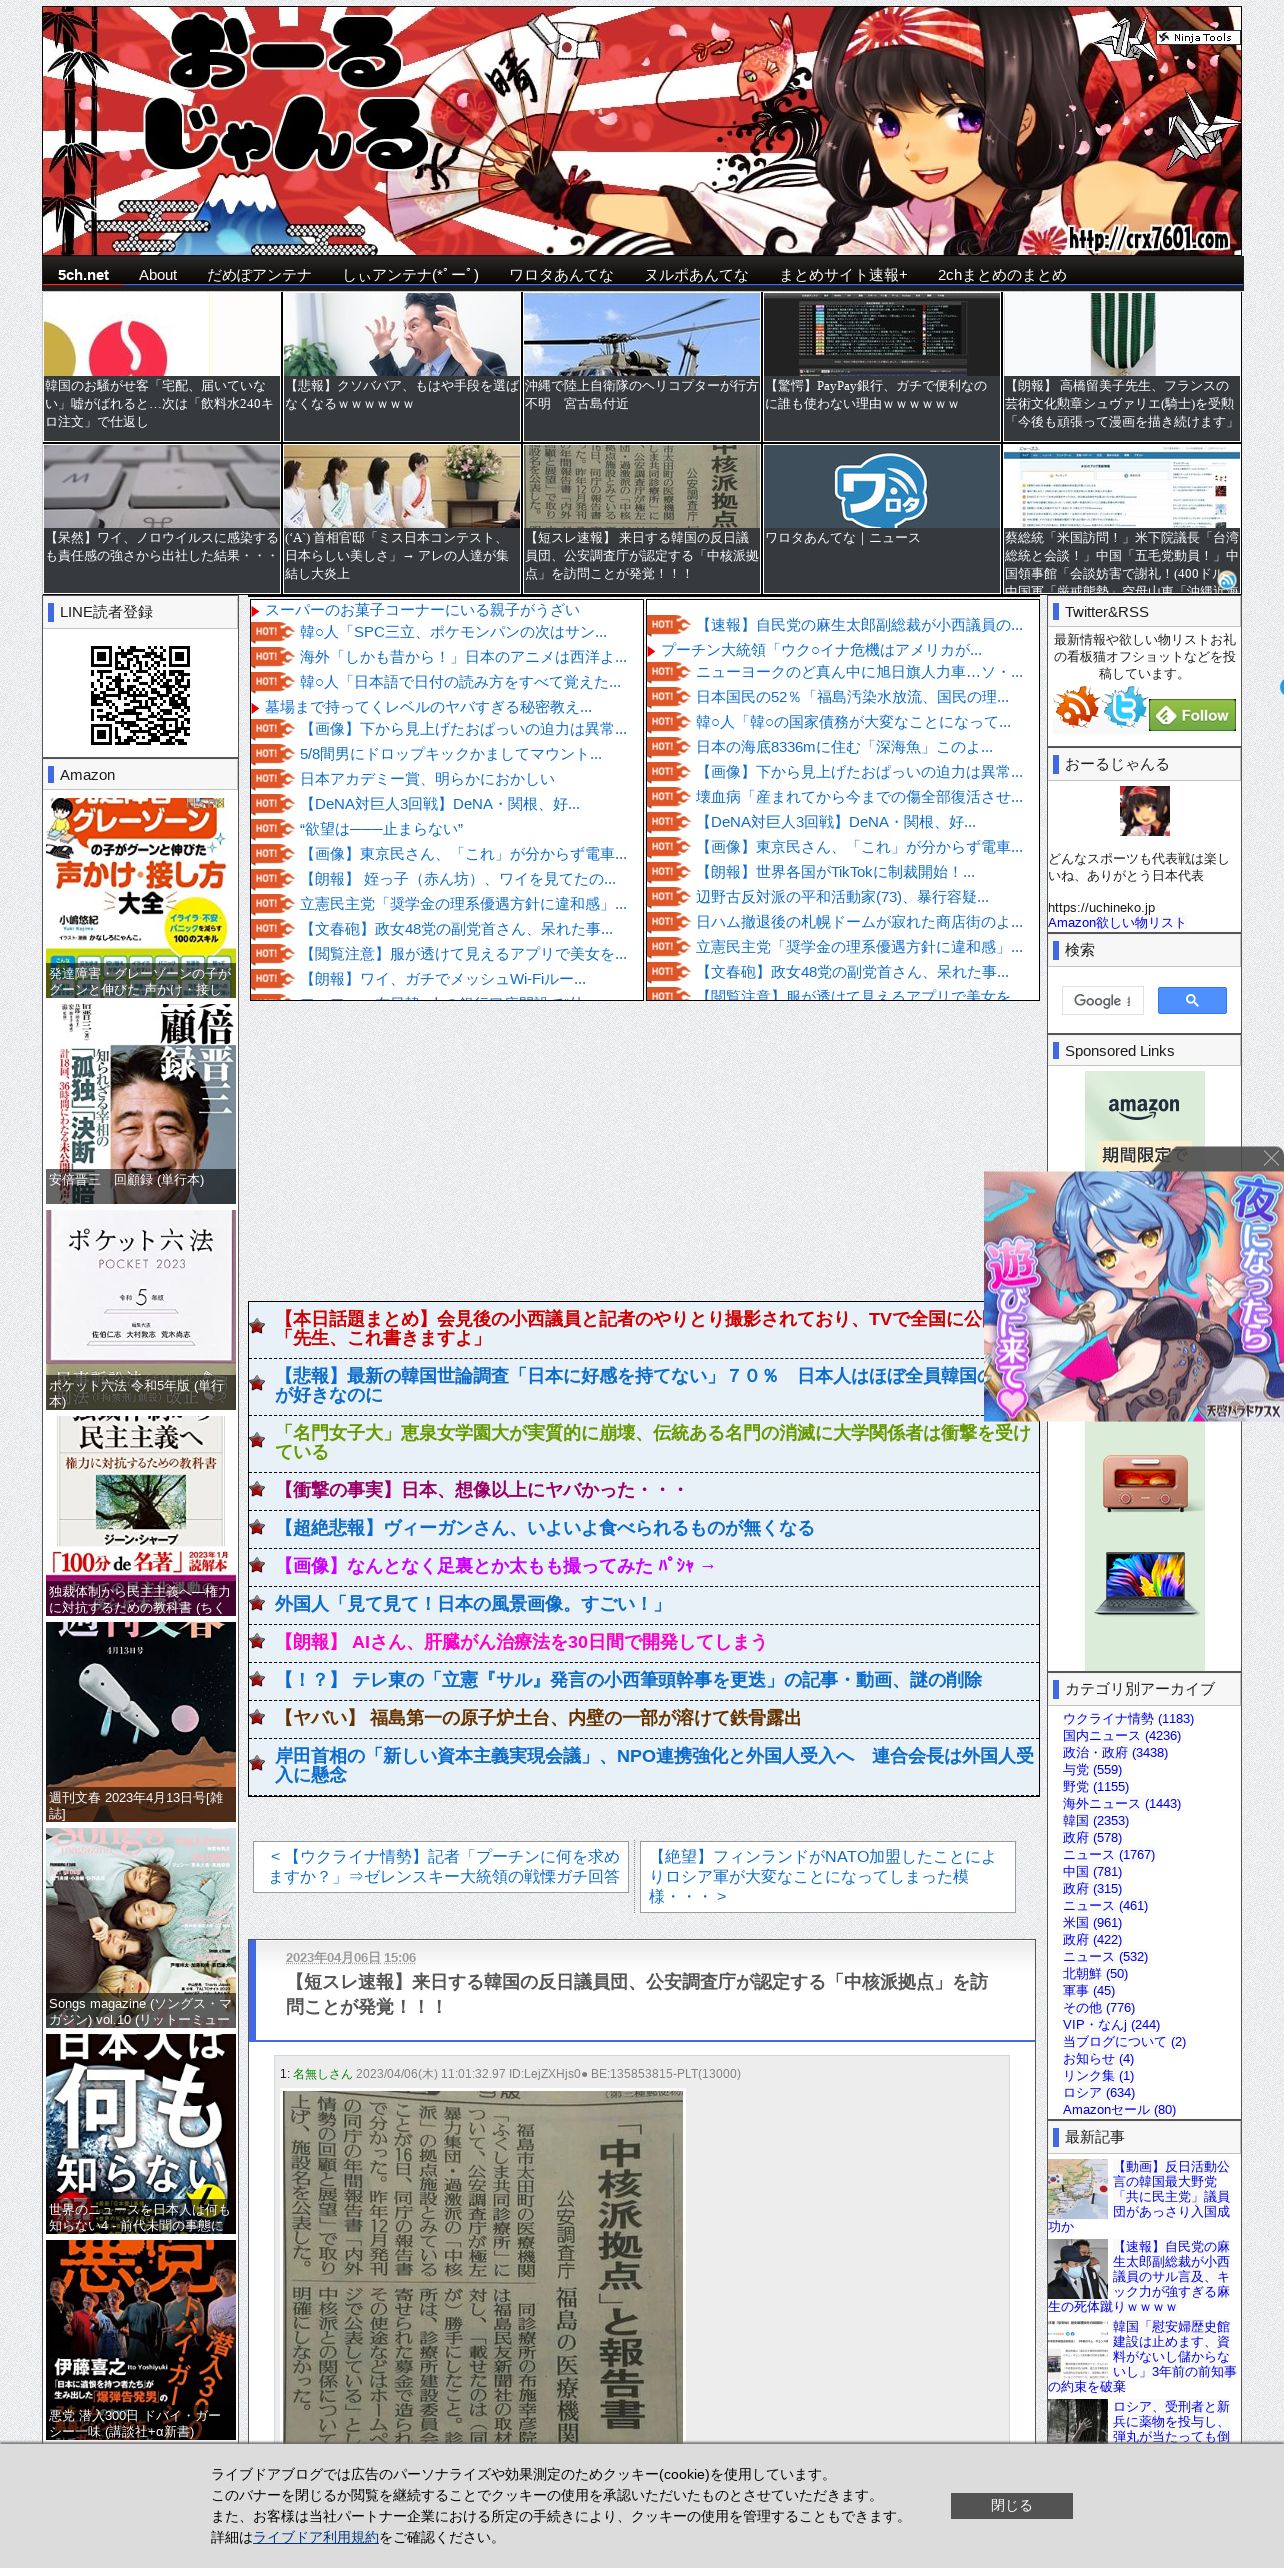
Task: Open the ライブドア利用規約 link in cookie banner
Action: (316, 2537)
